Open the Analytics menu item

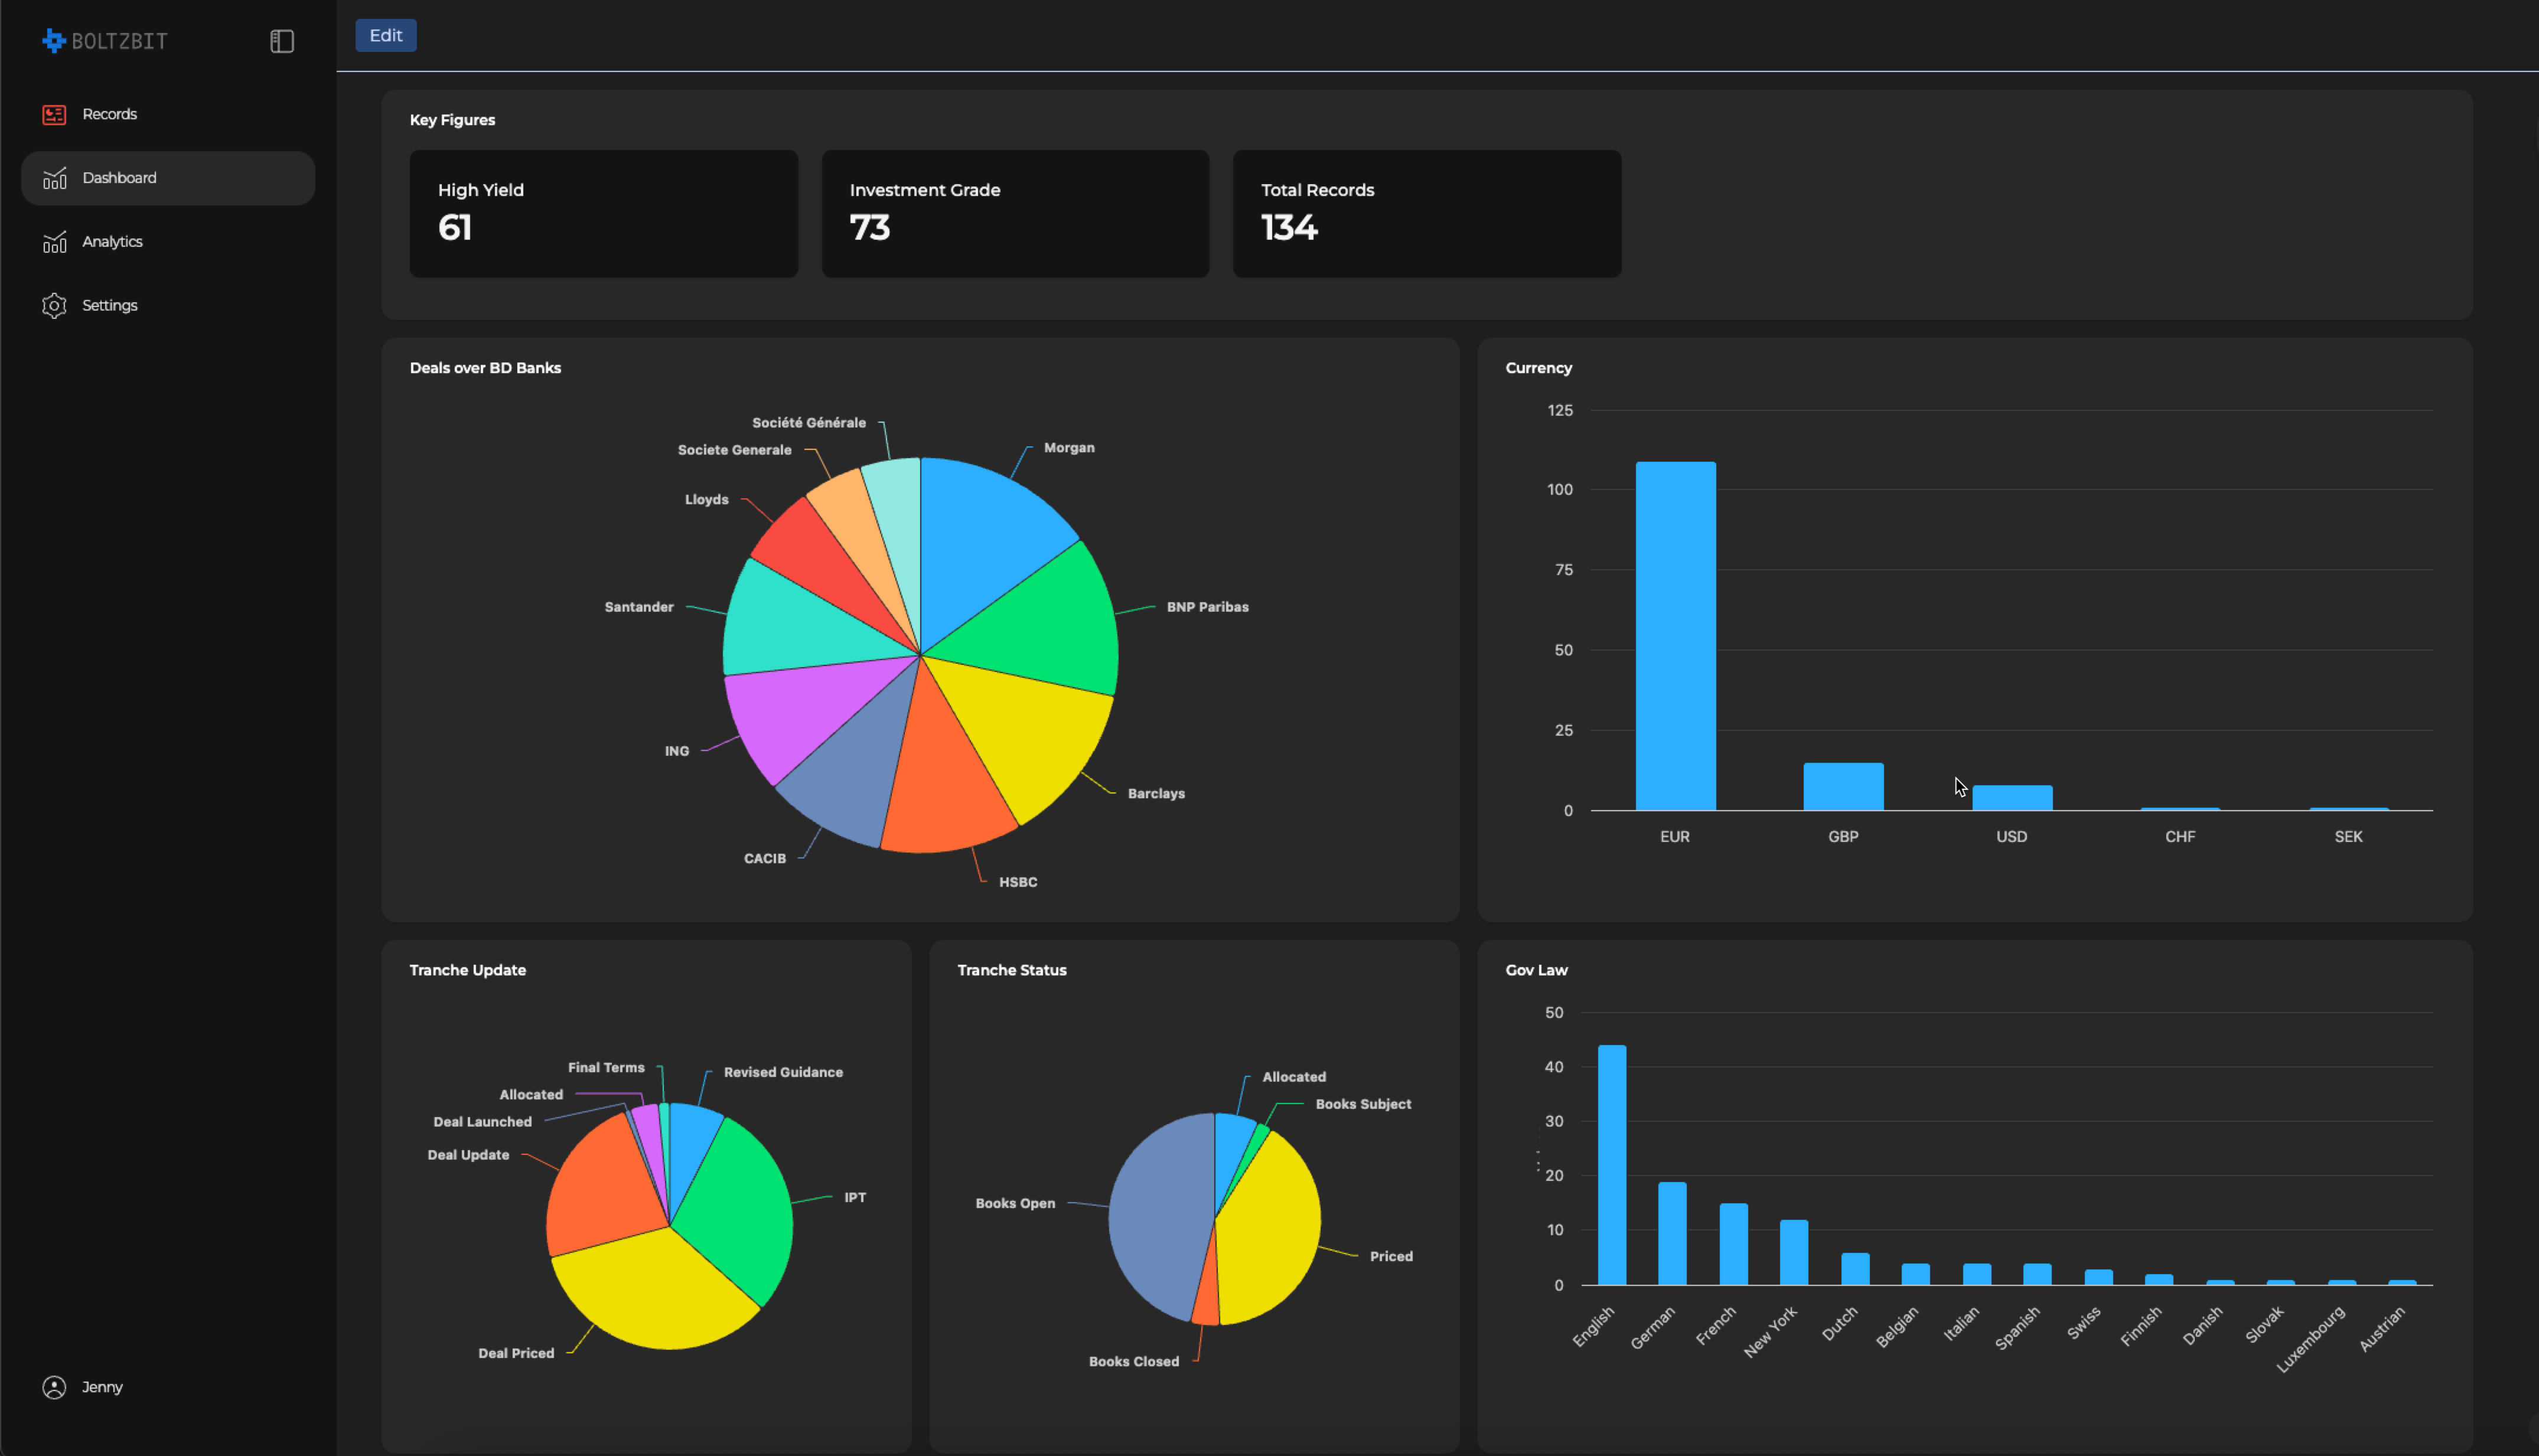point(112,242)
